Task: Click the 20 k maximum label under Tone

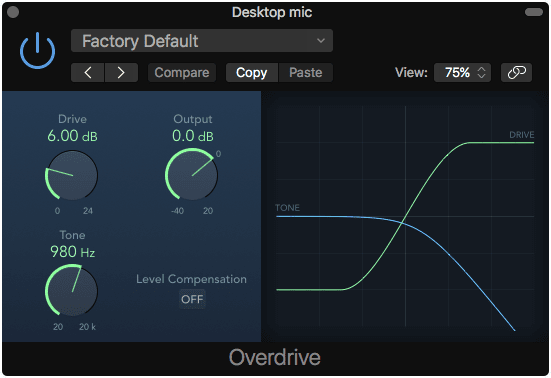Action: pyautogui.click(x=87, y=327)
